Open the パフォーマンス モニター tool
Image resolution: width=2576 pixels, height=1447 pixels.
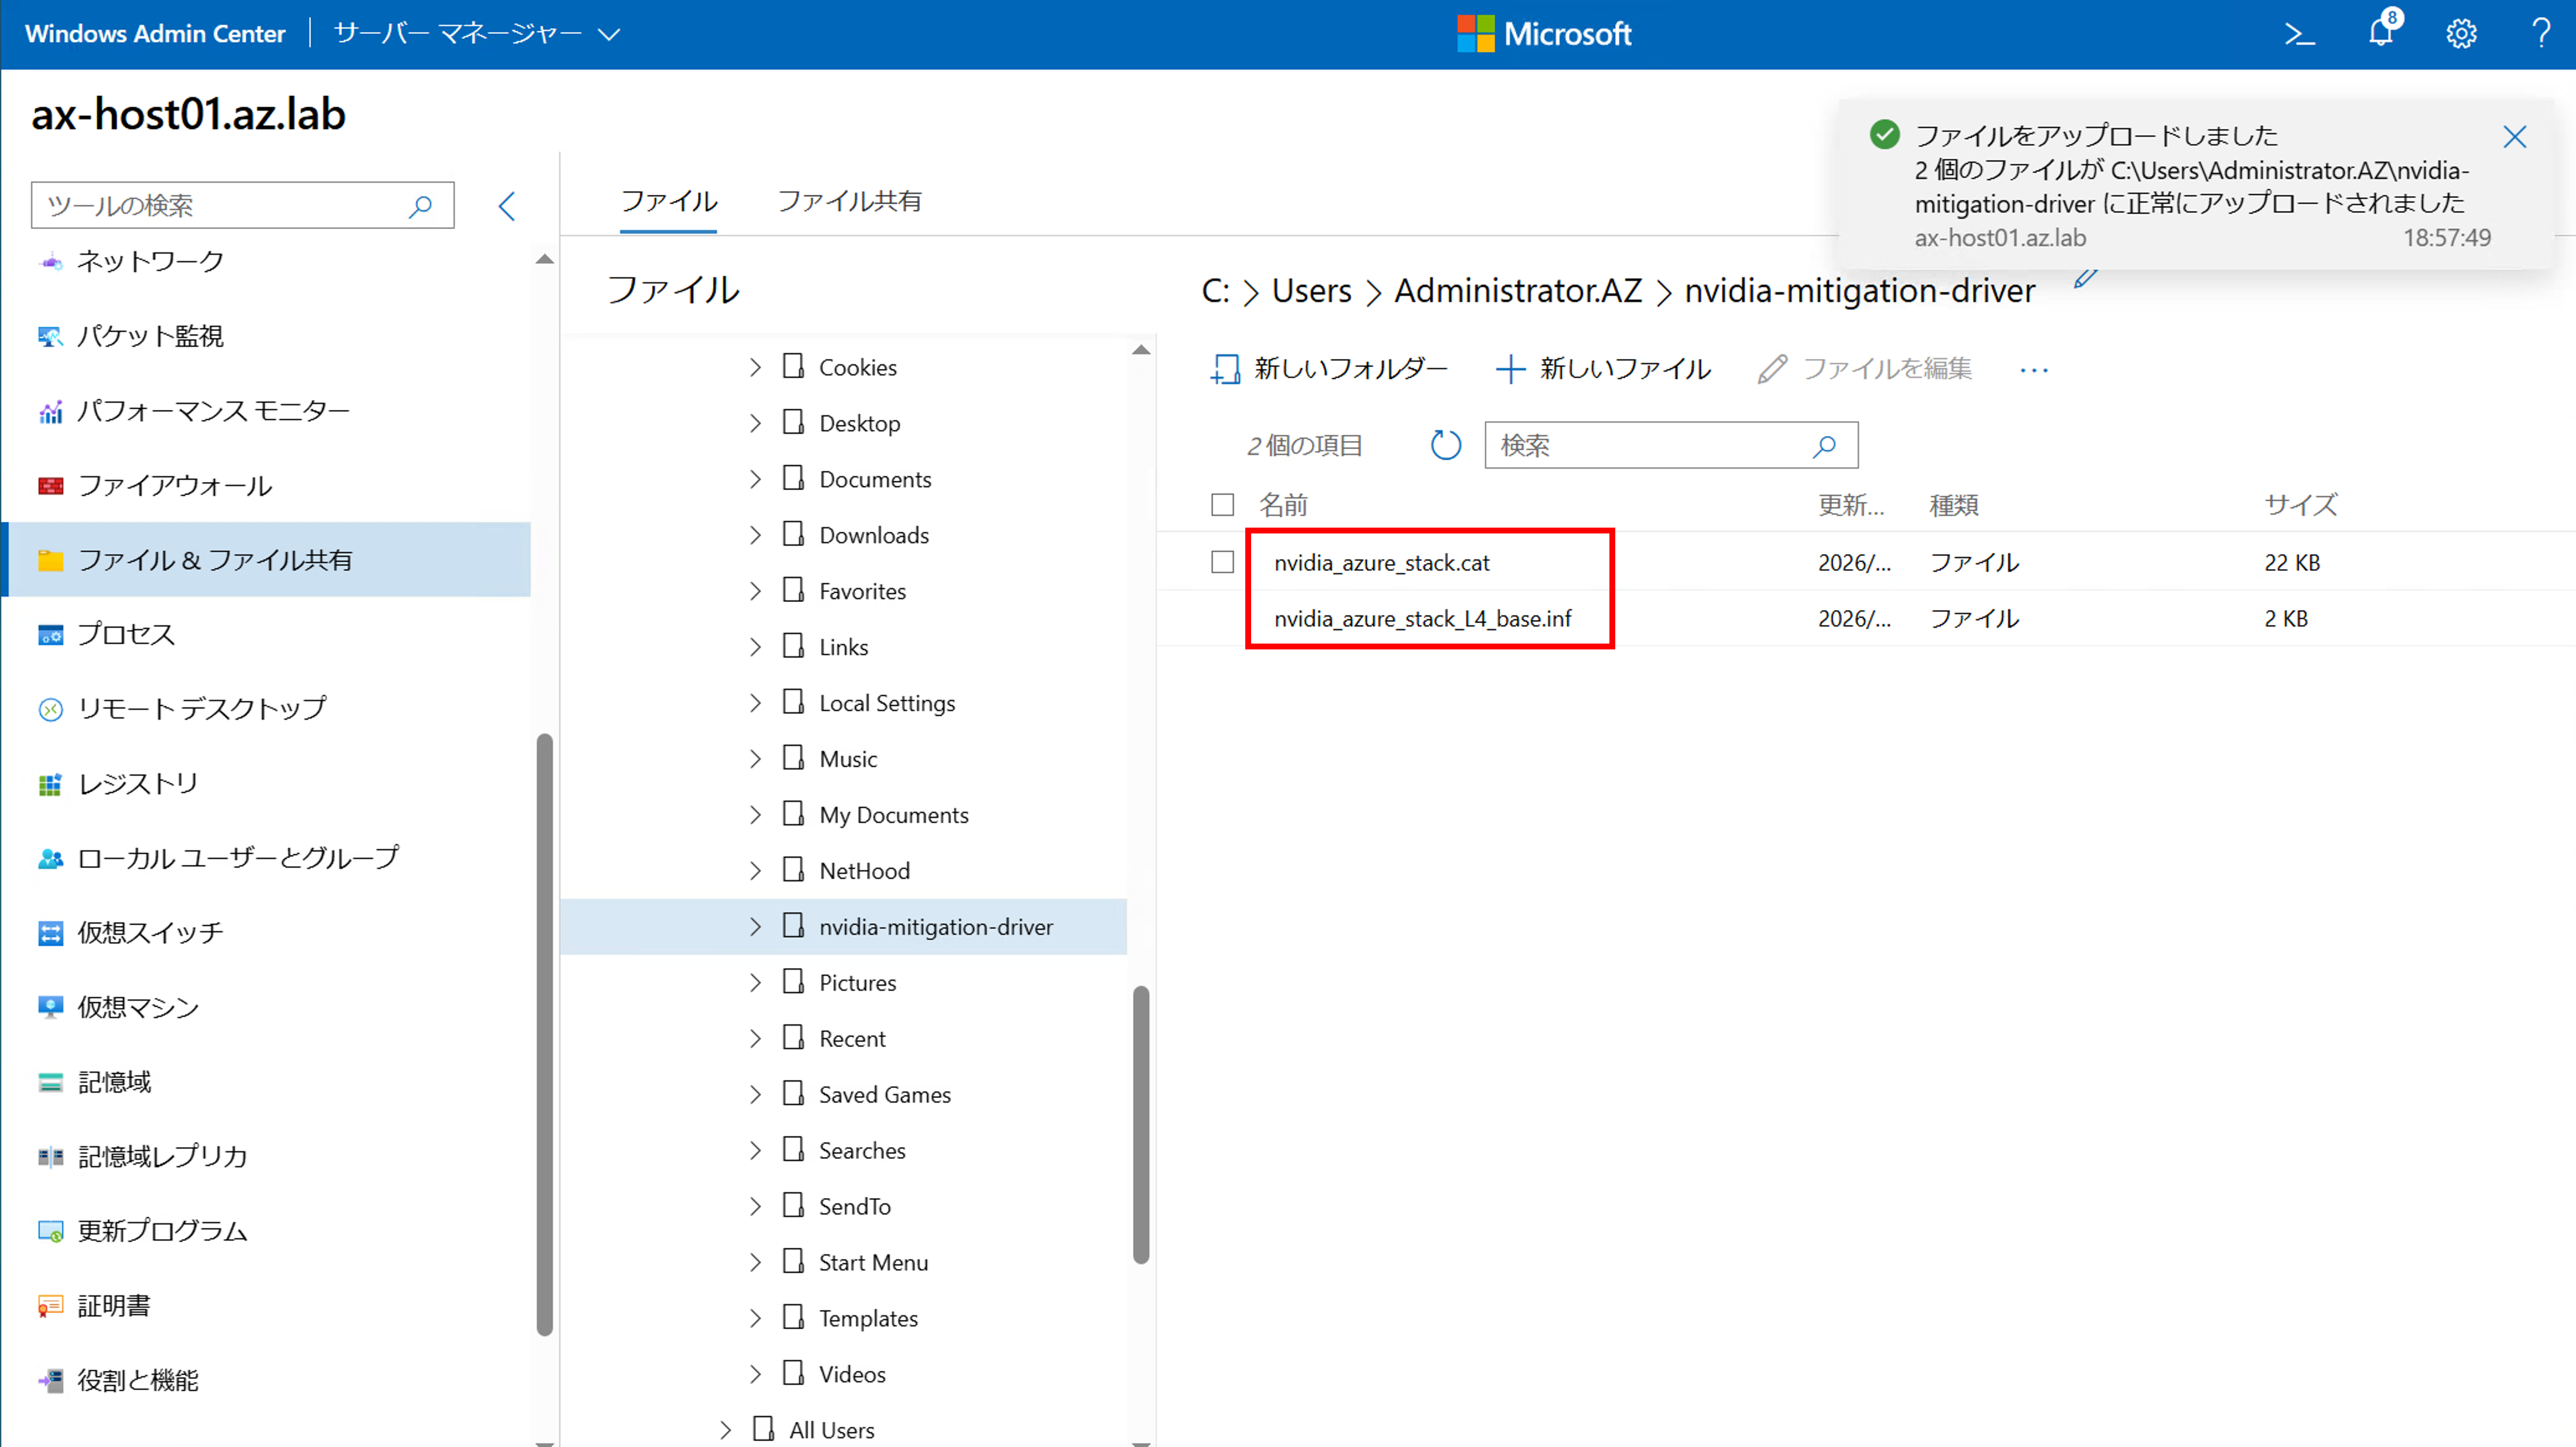(213, 410)
